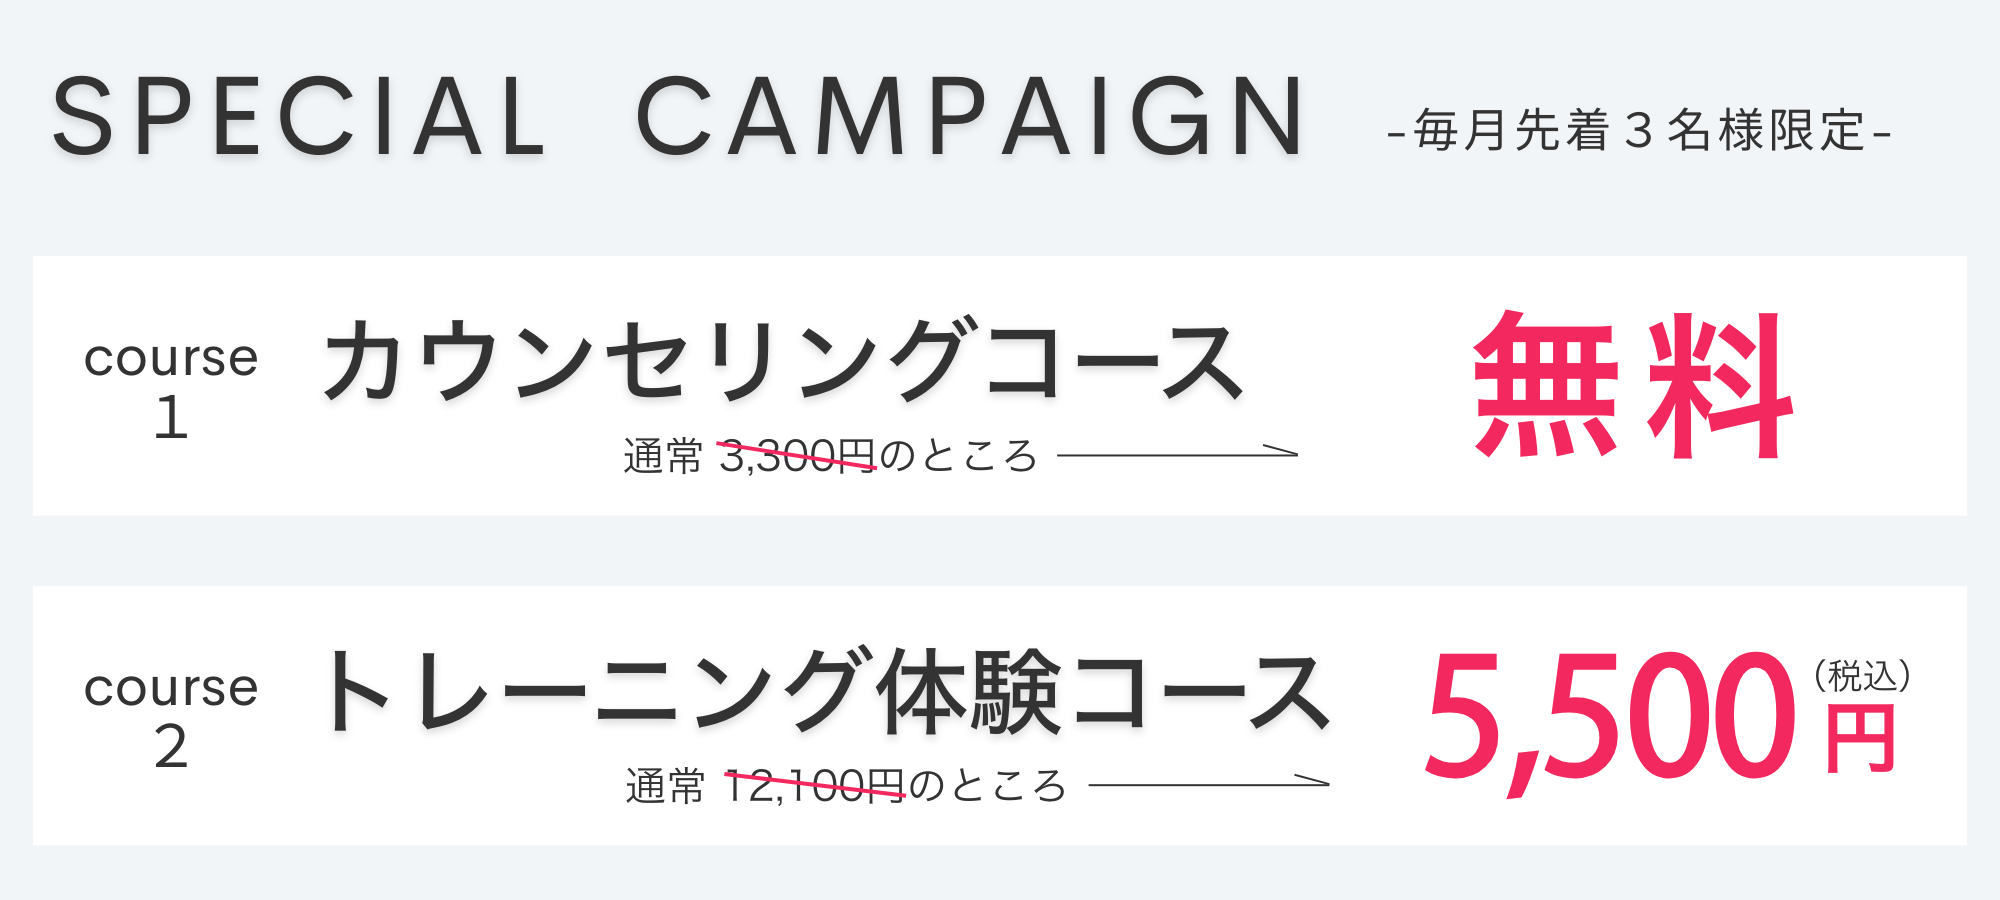Select the カウンセリングコース title
The image size is (2000, 900).
click(x=783, y=360)
